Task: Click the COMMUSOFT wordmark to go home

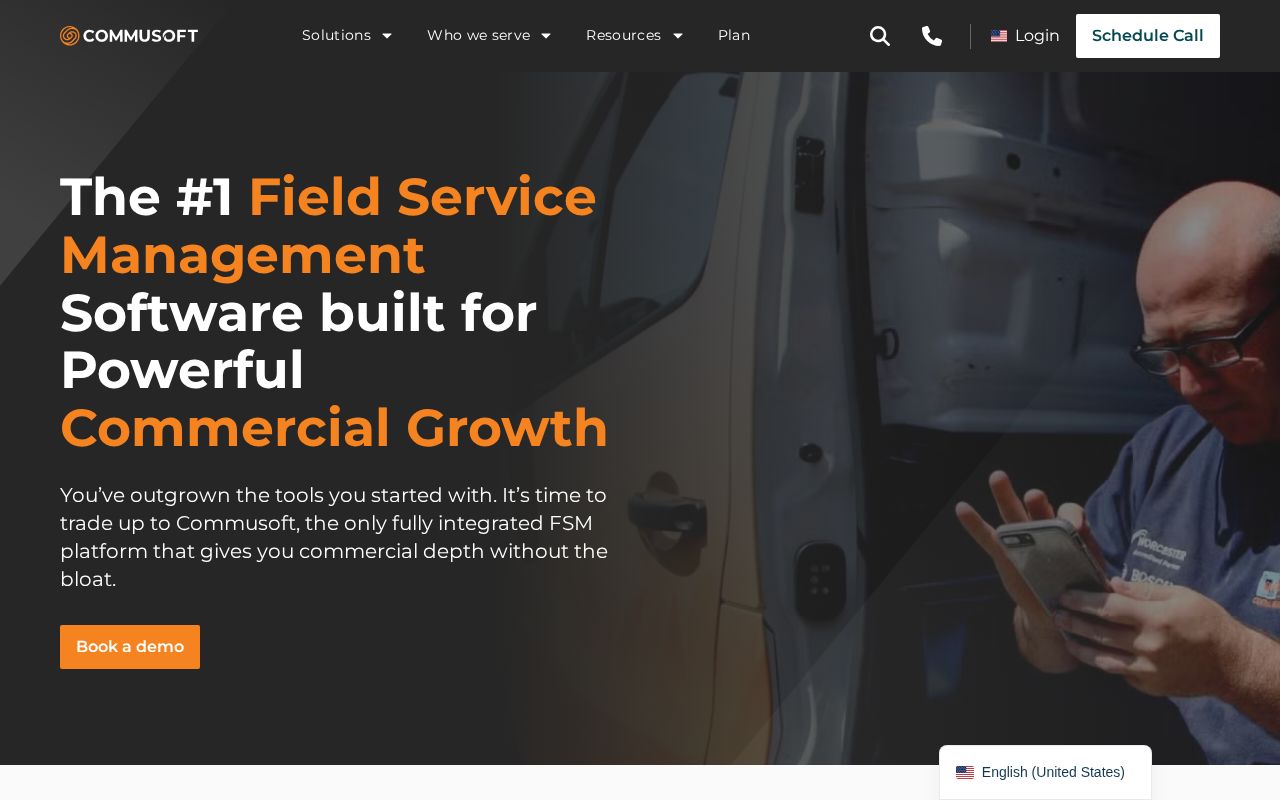Action: [x=141, y=36]
